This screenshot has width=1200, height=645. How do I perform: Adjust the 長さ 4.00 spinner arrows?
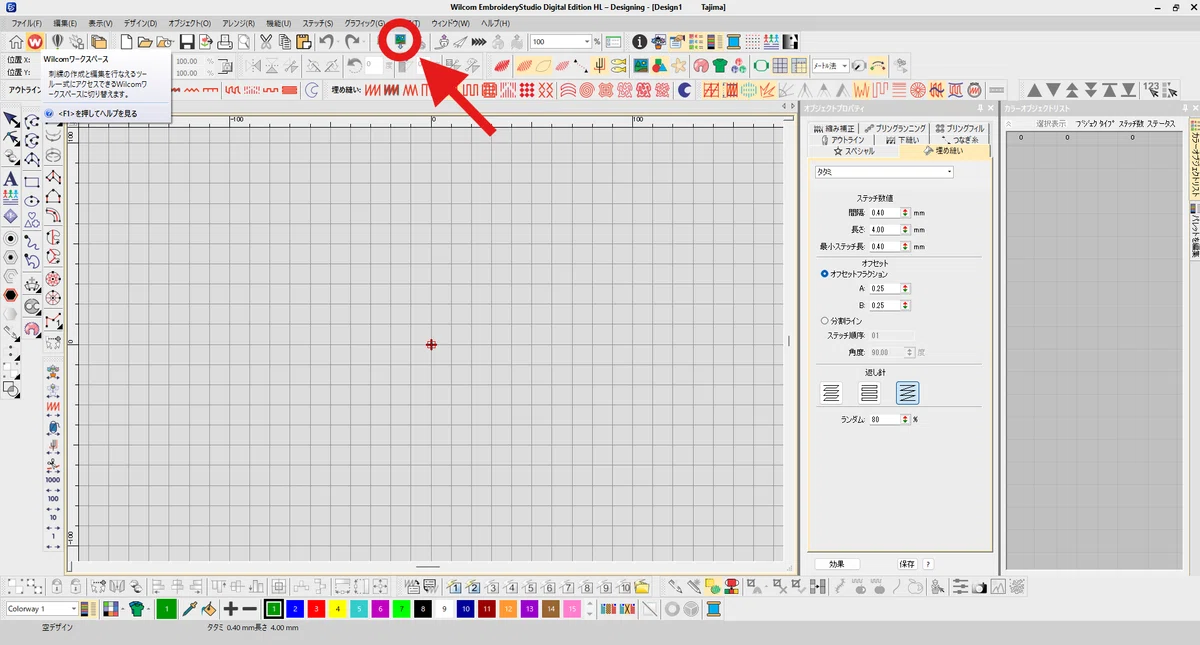point(905,229)
